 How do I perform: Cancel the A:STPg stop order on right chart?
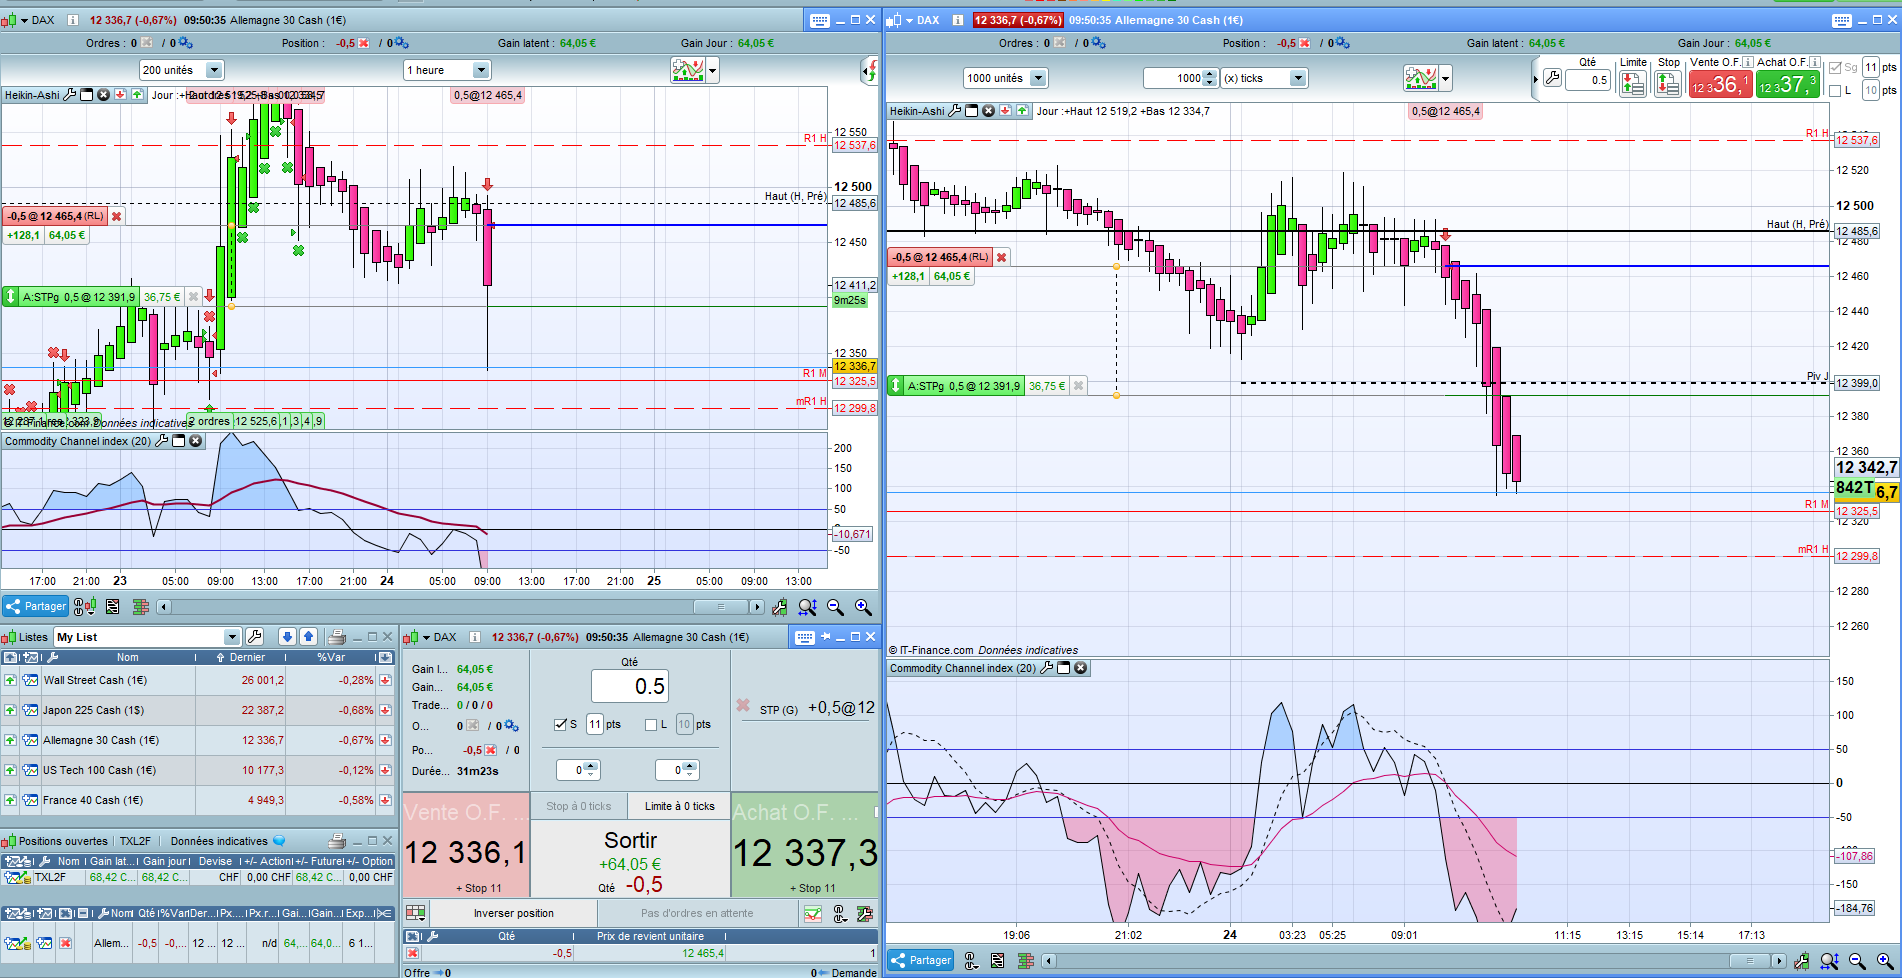(1078, 386)
